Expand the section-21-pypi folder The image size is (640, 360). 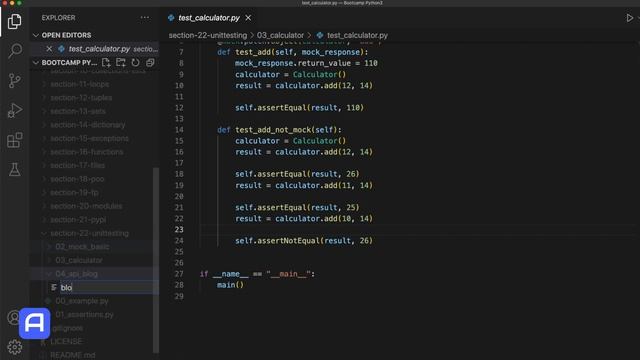78,220
